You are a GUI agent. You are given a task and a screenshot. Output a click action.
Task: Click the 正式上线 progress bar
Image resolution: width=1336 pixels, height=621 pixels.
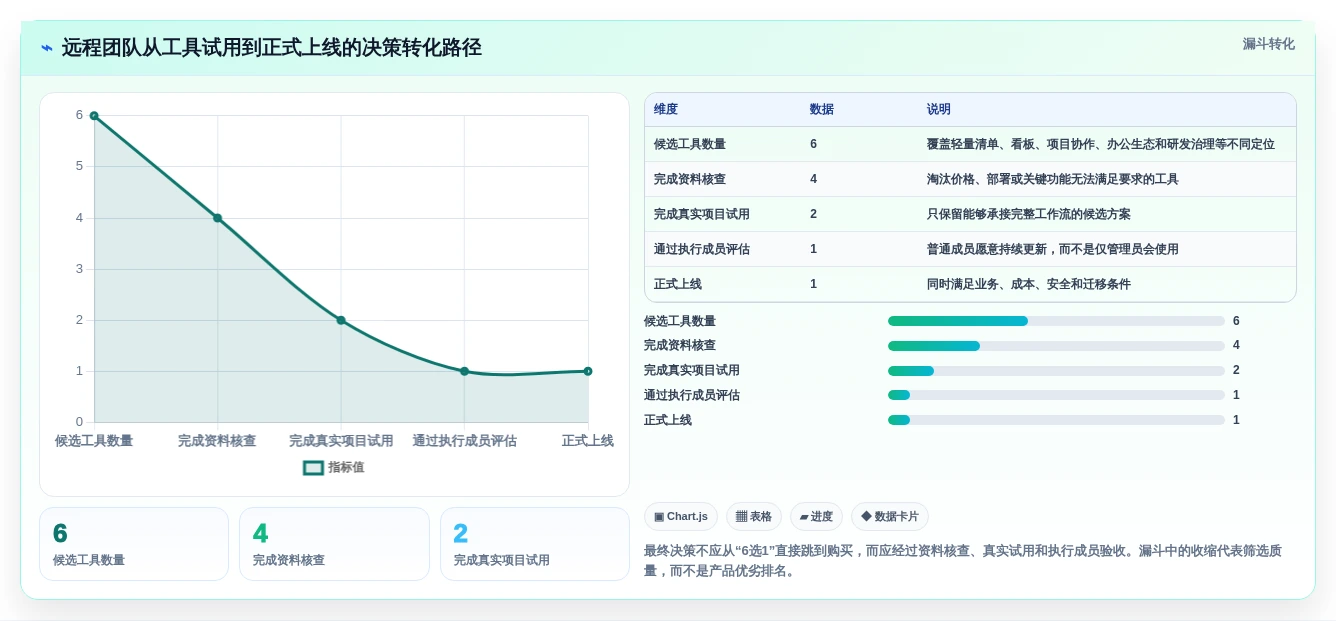click(x=1056, y=420)
